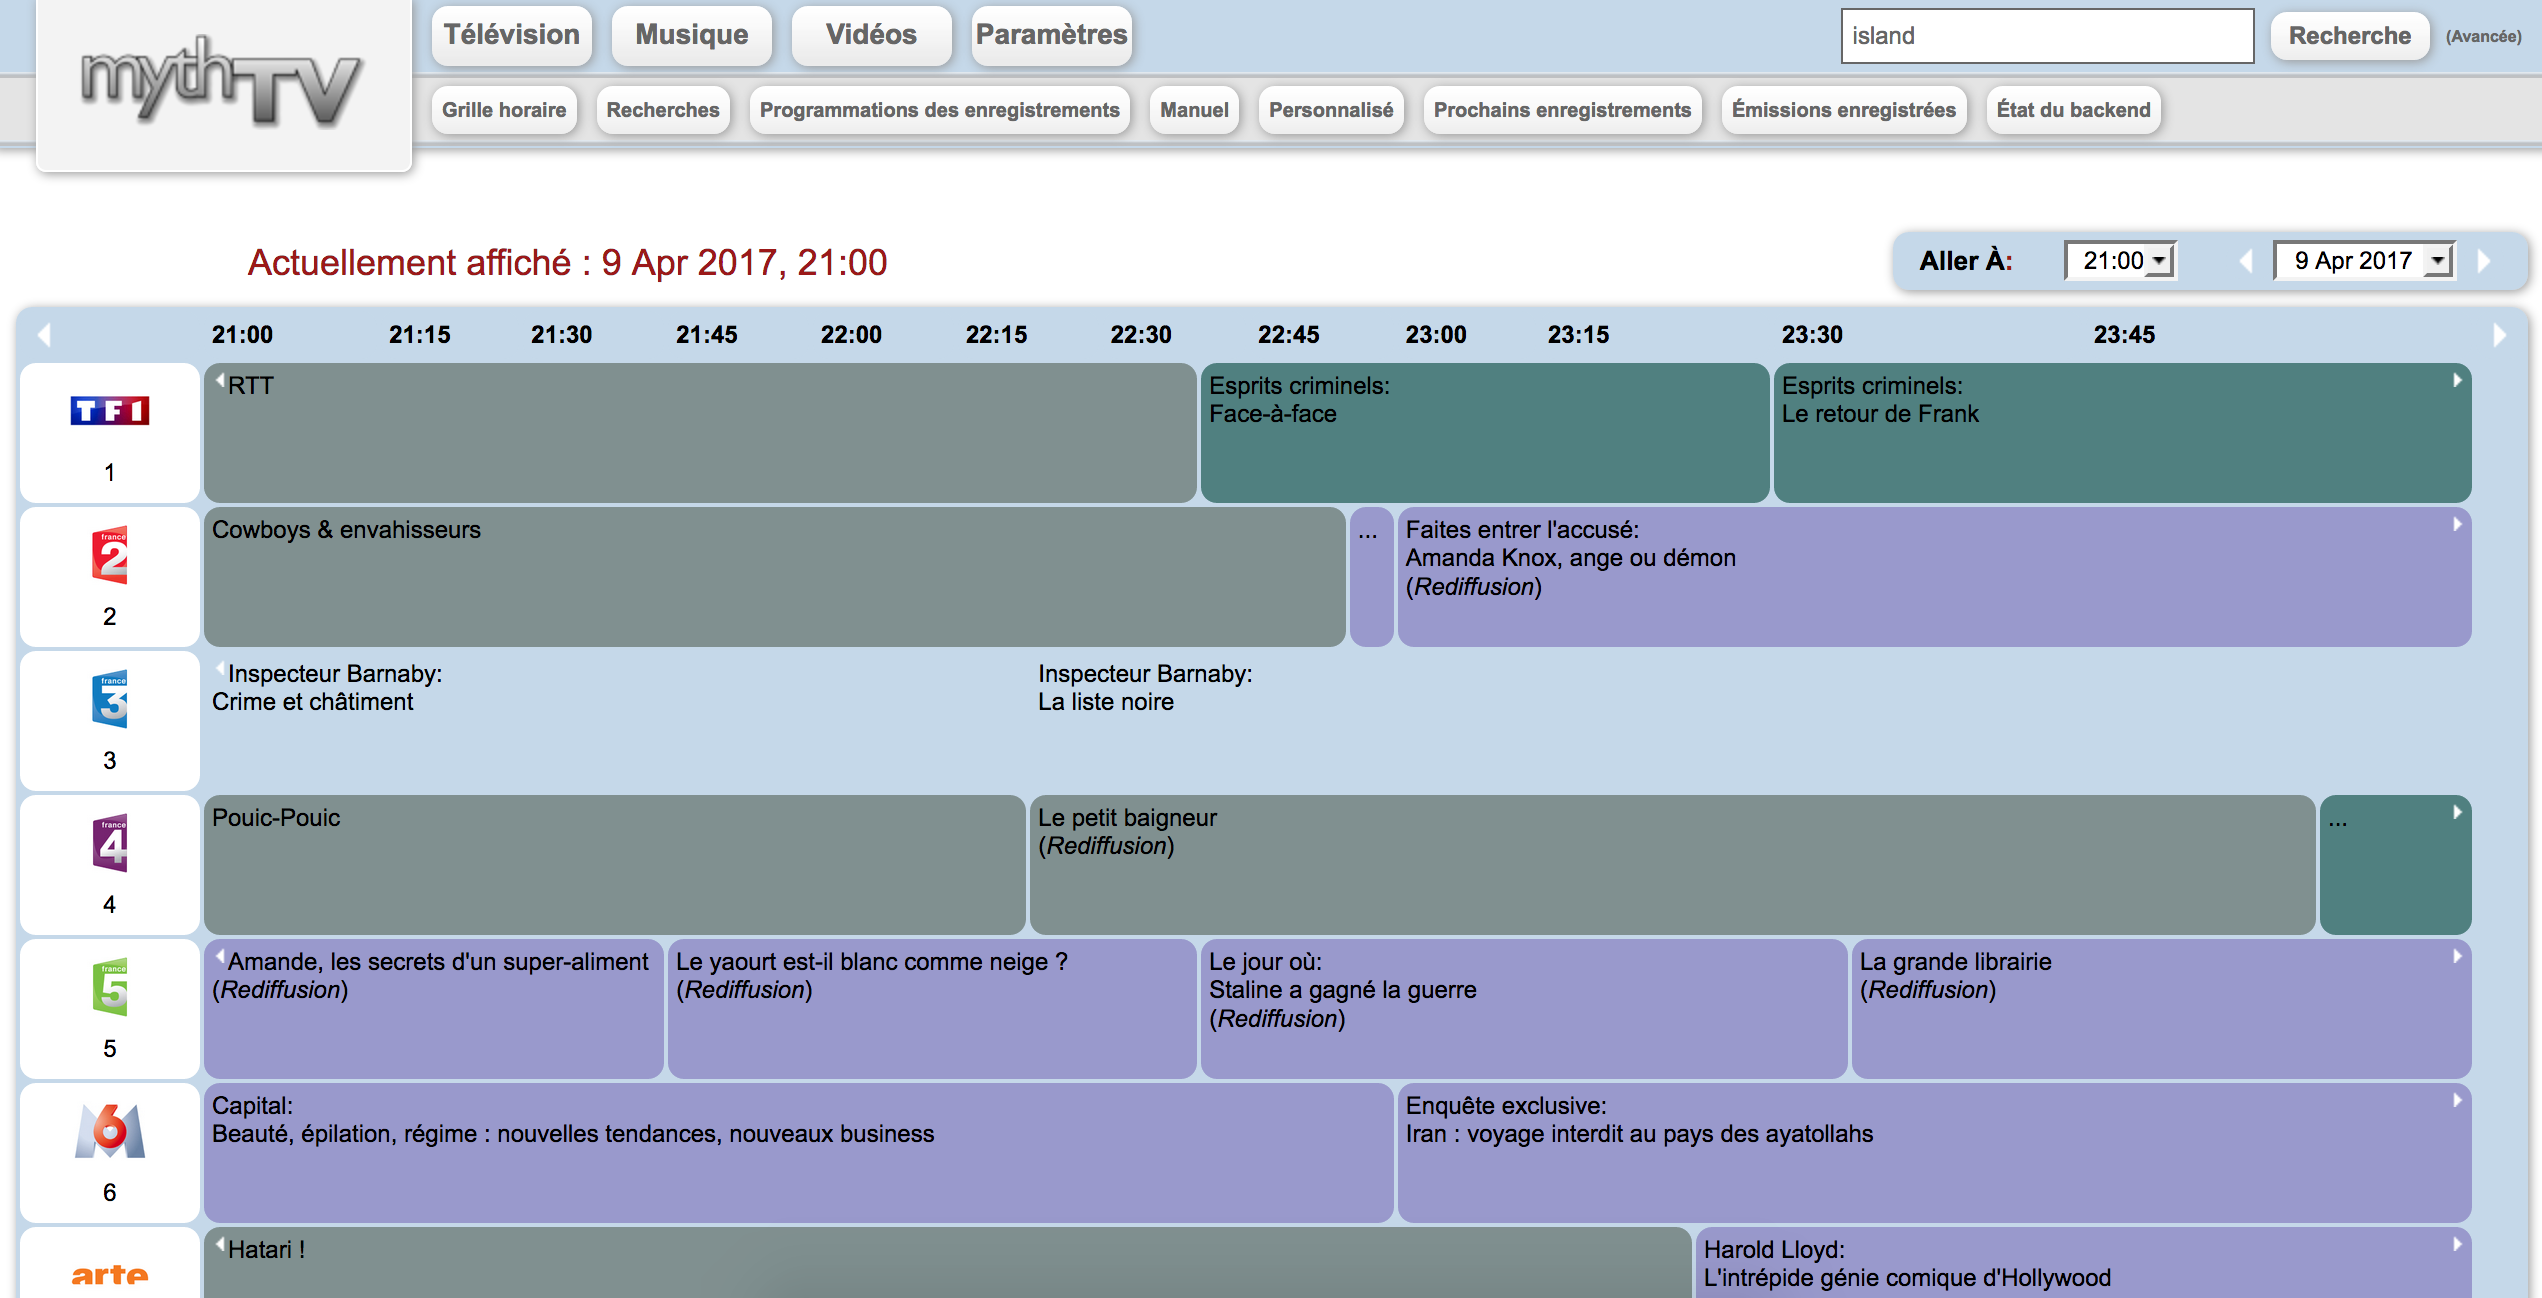Switch to Recherches tab
The width and height of the screenshot is (2542, 1298).
pyautogui.click(x=663, y=110)
